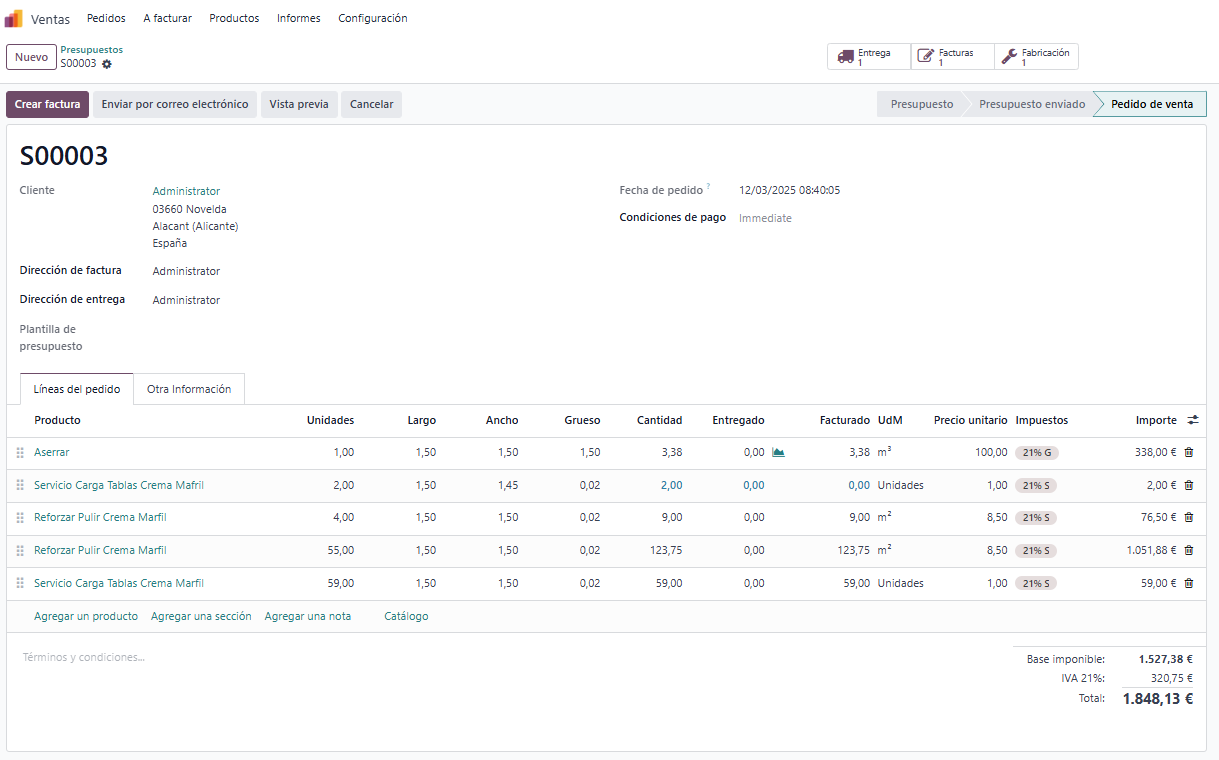1219x760 pixels.
Task: Open the Informes menu
Action: click(299, 18)
